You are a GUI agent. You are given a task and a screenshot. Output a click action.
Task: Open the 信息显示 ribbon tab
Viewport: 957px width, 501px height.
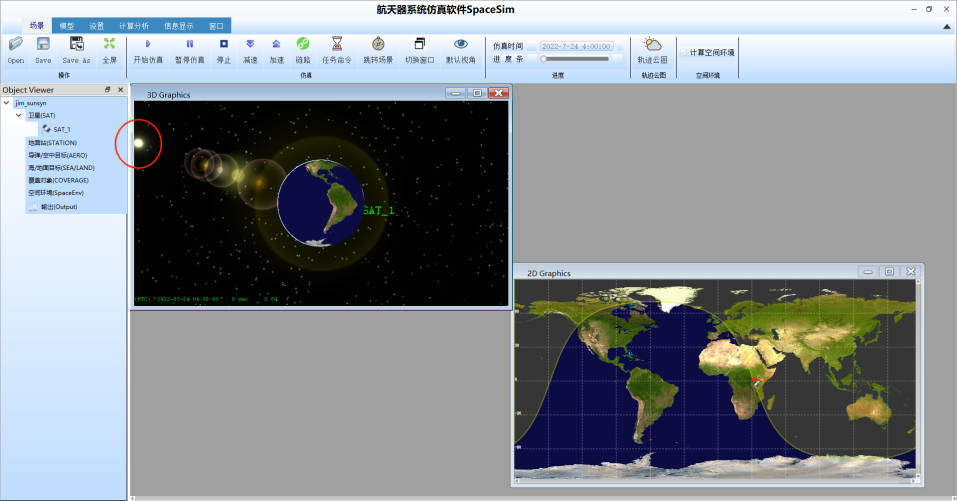click(179, 26)
